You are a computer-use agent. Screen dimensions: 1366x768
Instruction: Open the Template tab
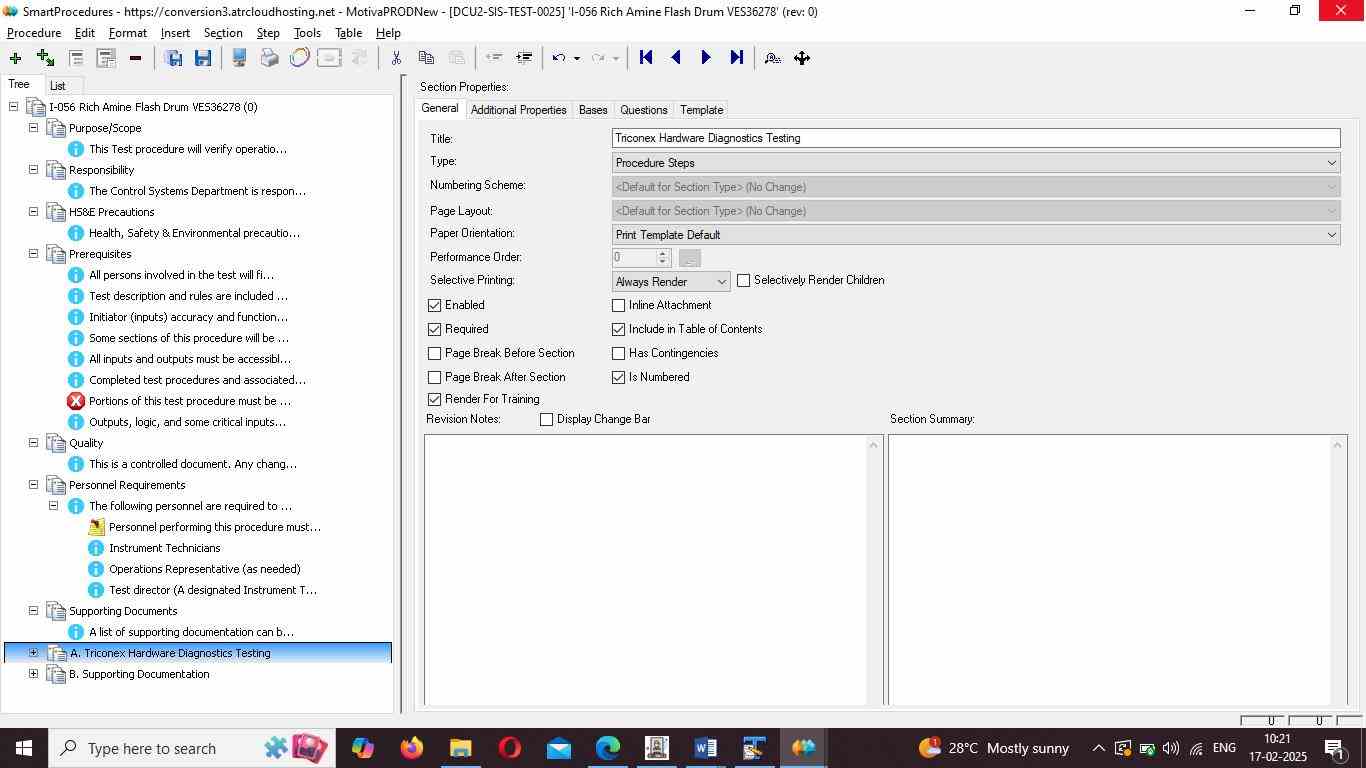point(701,110)
